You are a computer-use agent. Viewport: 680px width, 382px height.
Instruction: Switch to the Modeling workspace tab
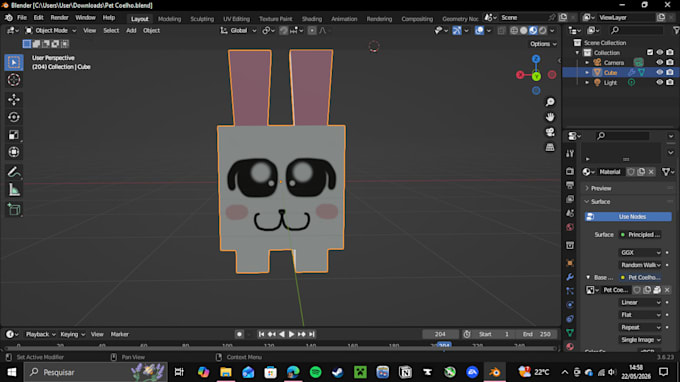tap(169, 19)
